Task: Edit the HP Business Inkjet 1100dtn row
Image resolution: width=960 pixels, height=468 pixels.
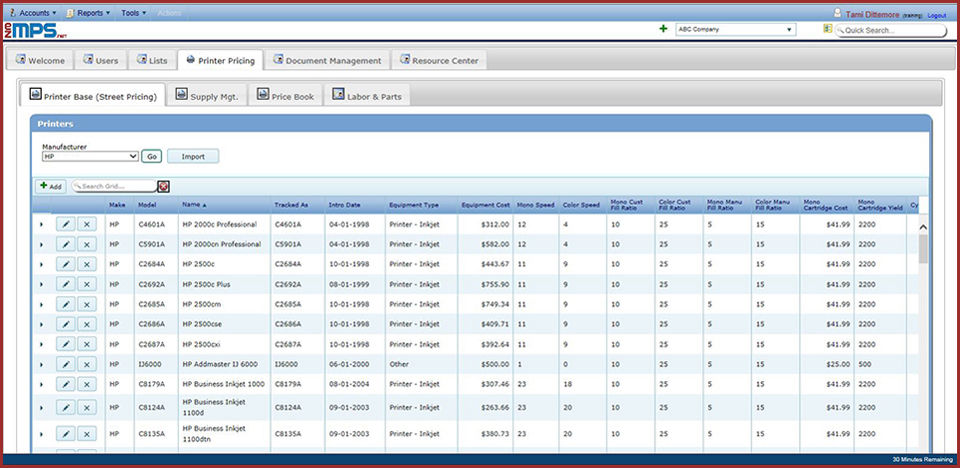Action: pos(66,434)
